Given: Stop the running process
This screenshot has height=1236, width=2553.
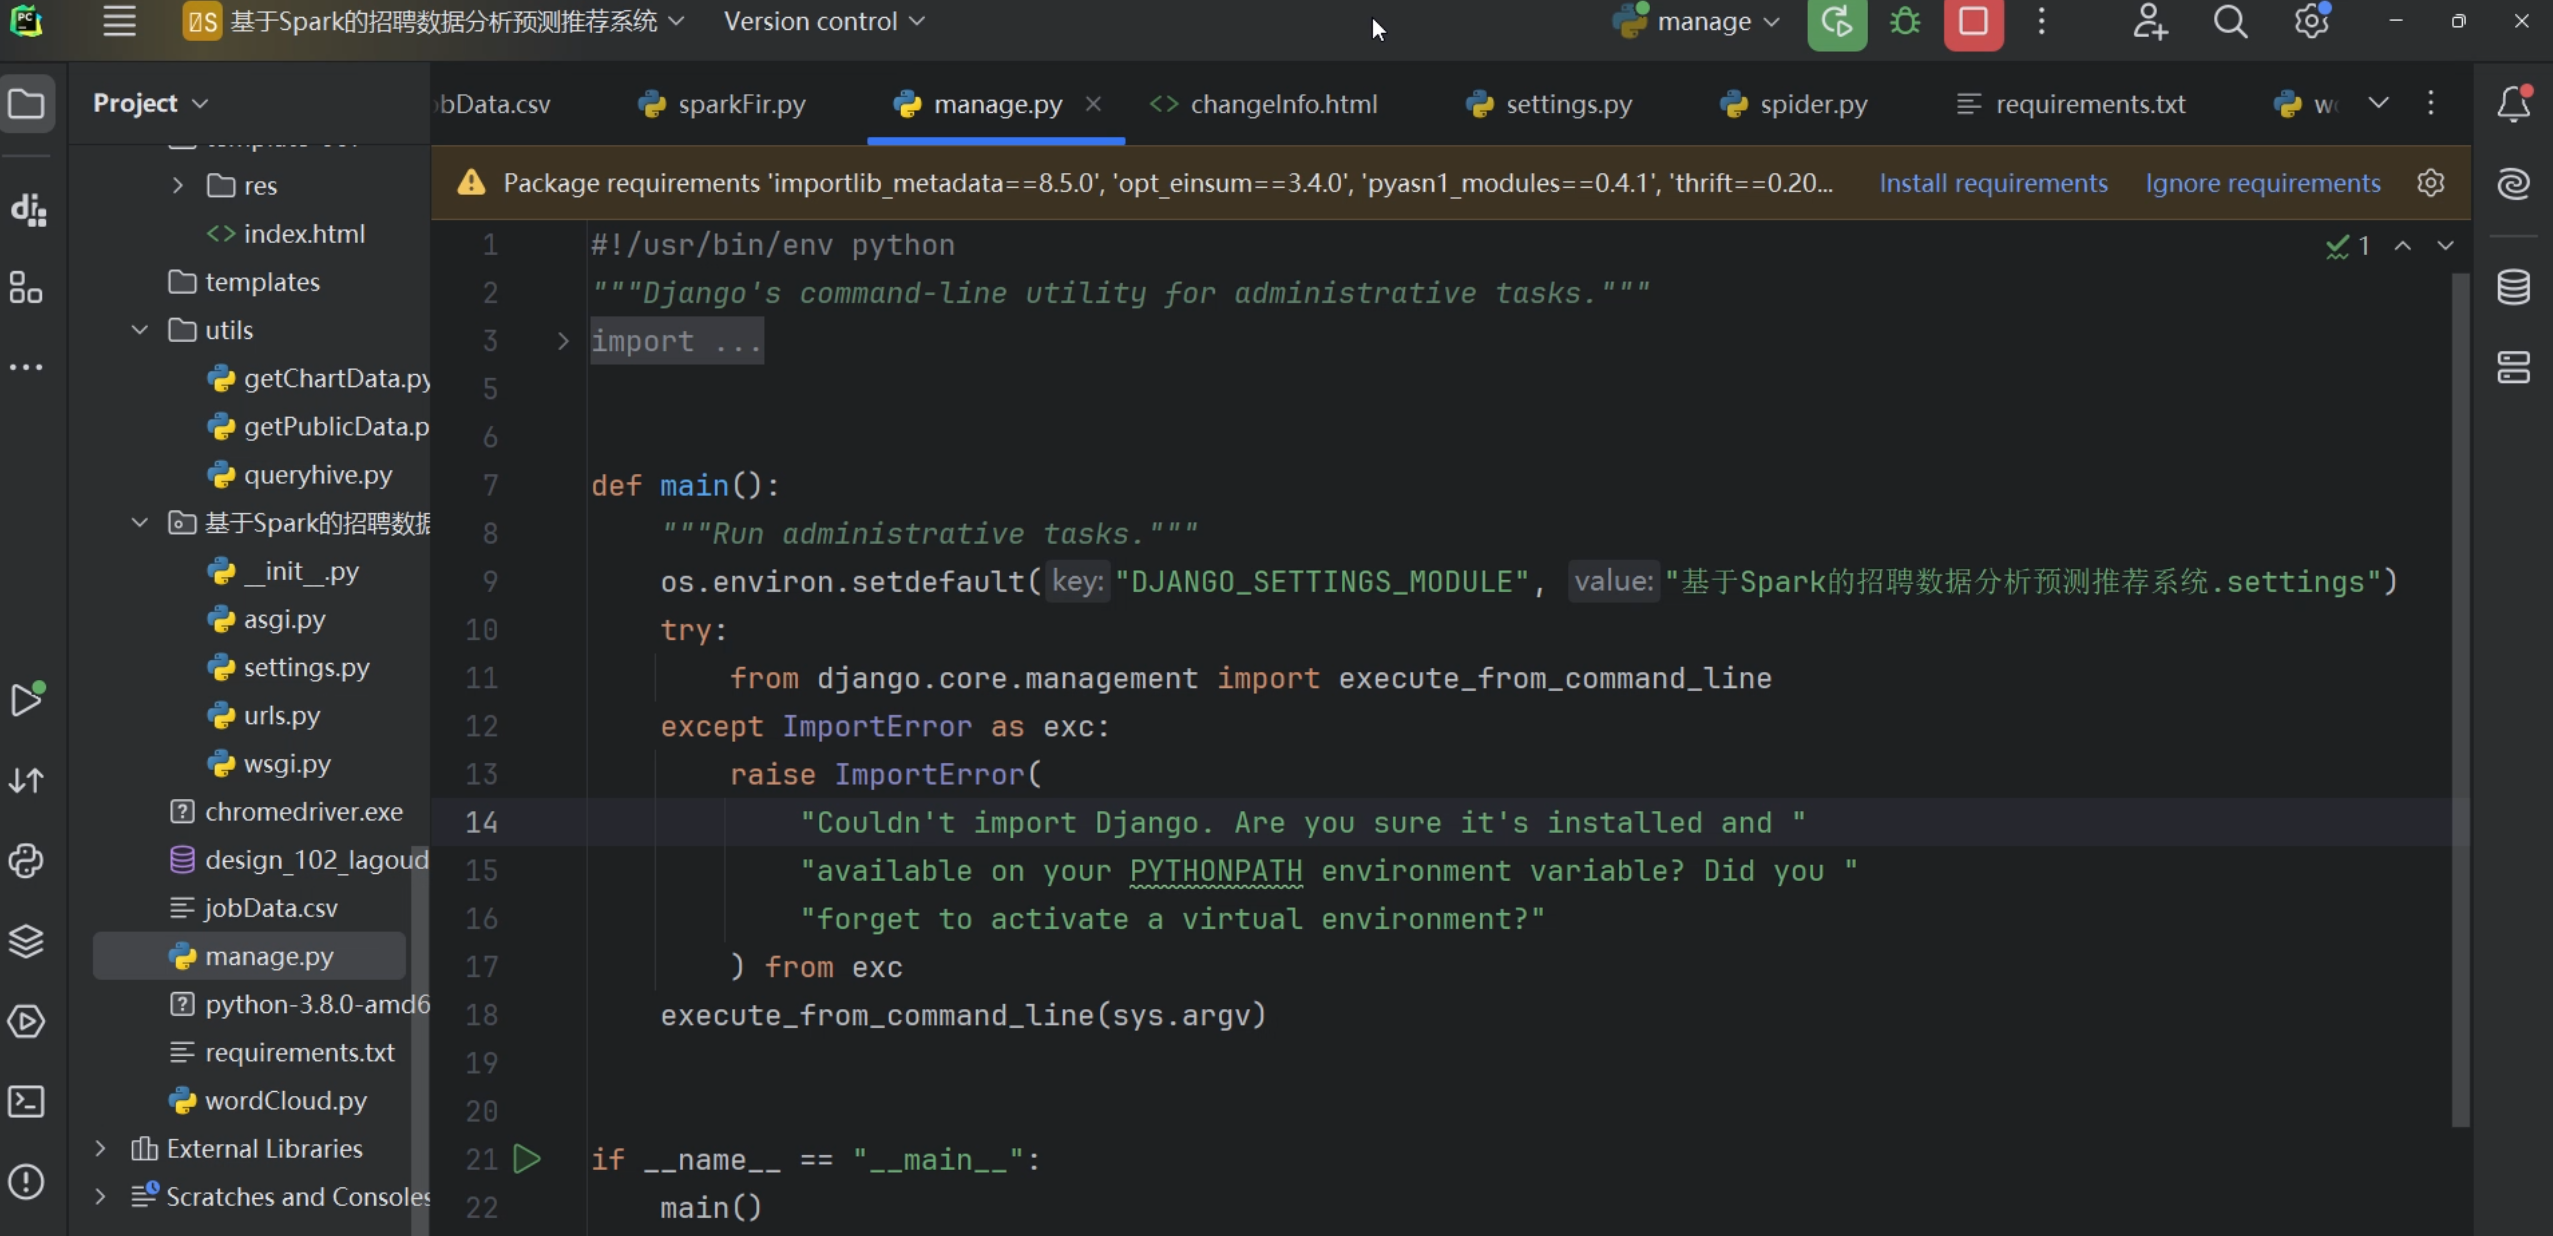Looking at the screenshot, I should pos(1973,22).
